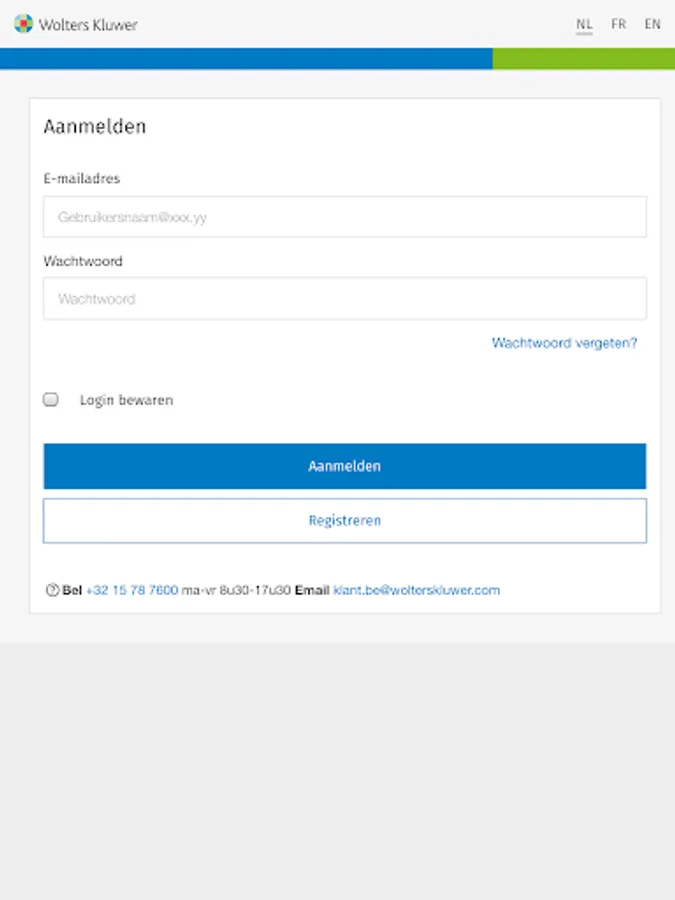
Task: Open the klant.be@wolterskluwer.com email link
Action: coord(416,590)
